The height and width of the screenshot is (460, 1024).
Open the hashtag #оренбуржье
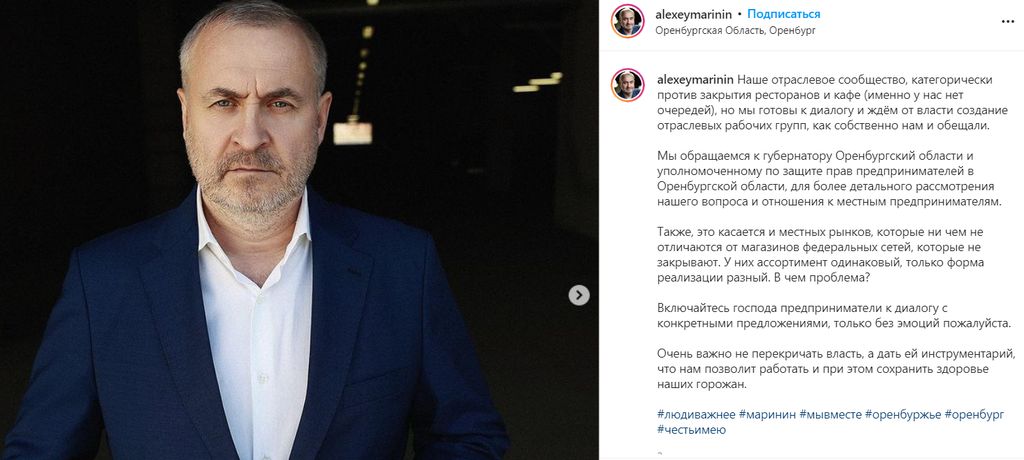(903, 414)
